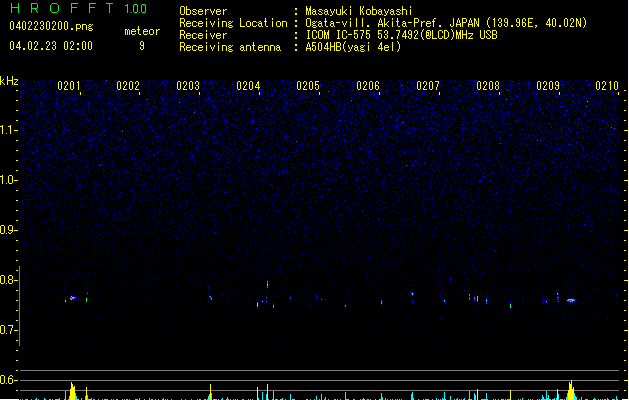Click the kHz axis unit label
The width and height of the screenshot is (629, 400).
9,81
